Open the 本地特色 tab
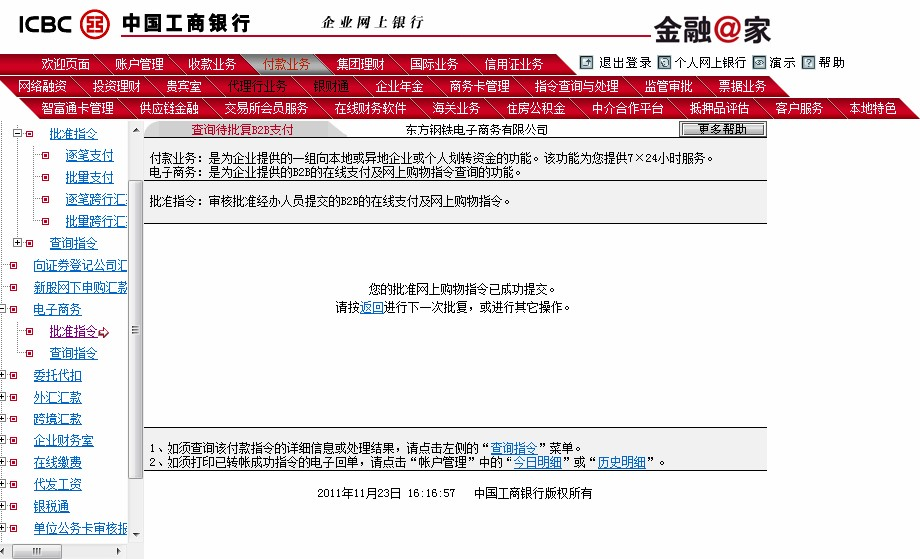920x559 pixels. (872, 108)
